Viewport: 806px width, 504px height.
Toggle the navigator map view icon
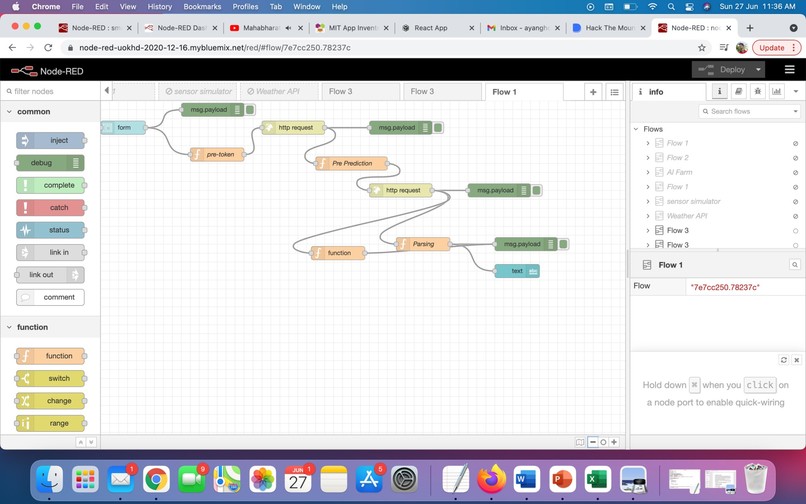tap(580, 442)
